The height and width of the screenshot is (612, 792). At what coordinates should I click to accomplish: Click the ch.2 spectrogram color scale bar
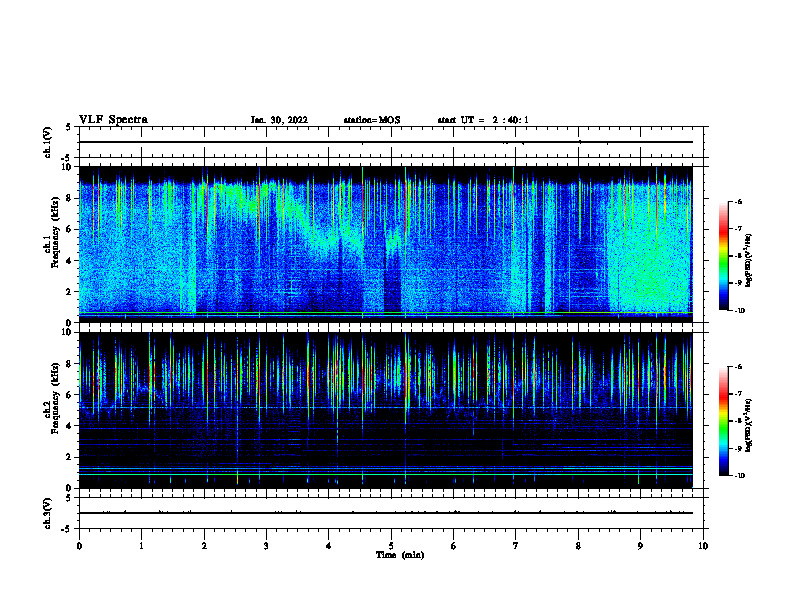tap(723, 421)
